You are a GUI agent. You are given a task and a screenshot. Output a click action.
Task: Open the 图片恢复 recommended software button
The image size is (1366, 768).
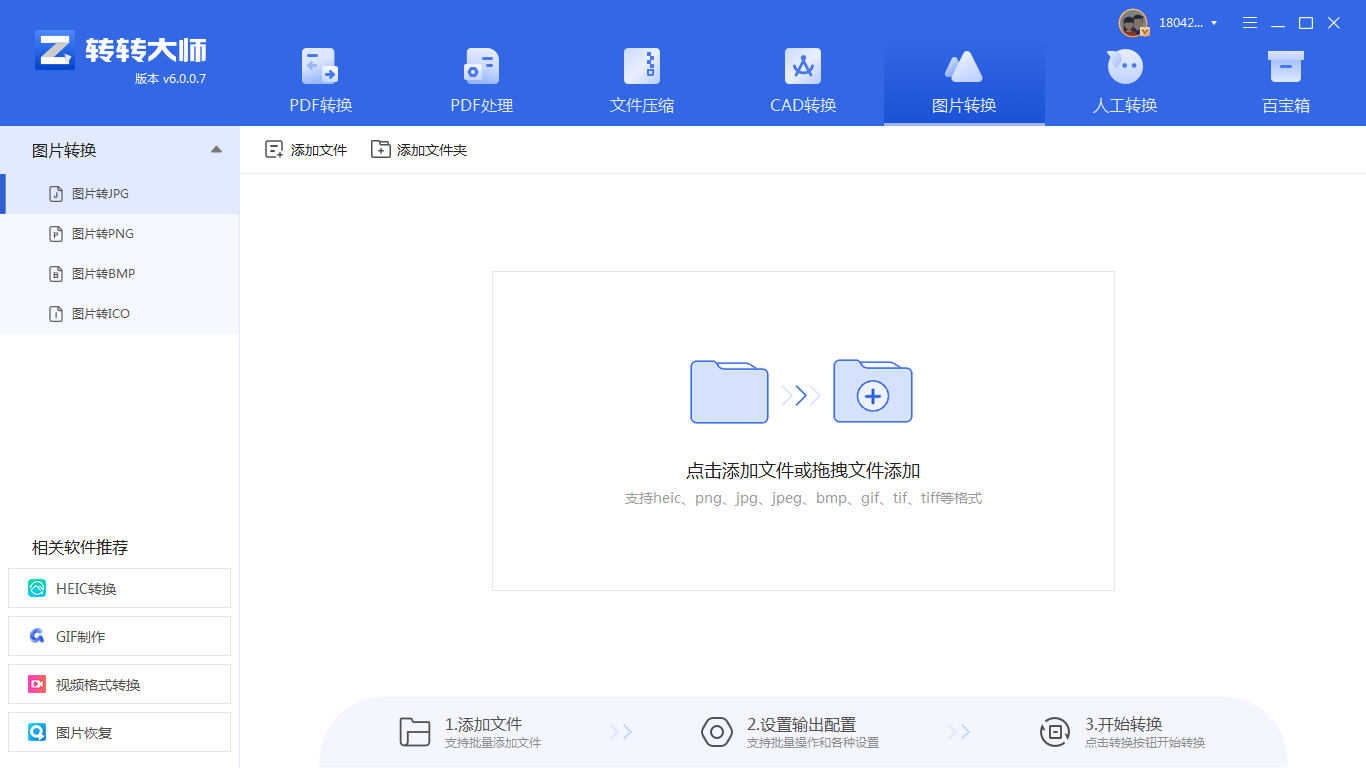pos(119,732)
